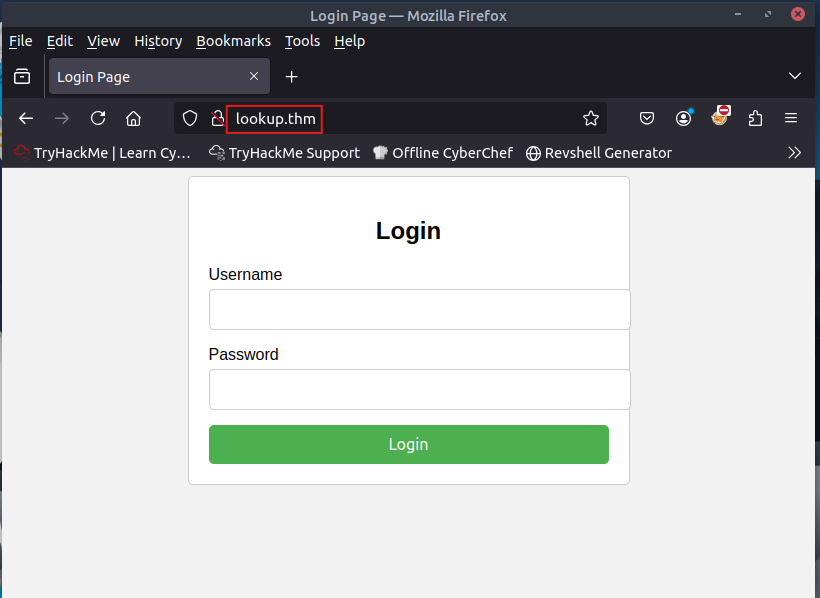Open a new tab with the plus button

pos(291,77)
